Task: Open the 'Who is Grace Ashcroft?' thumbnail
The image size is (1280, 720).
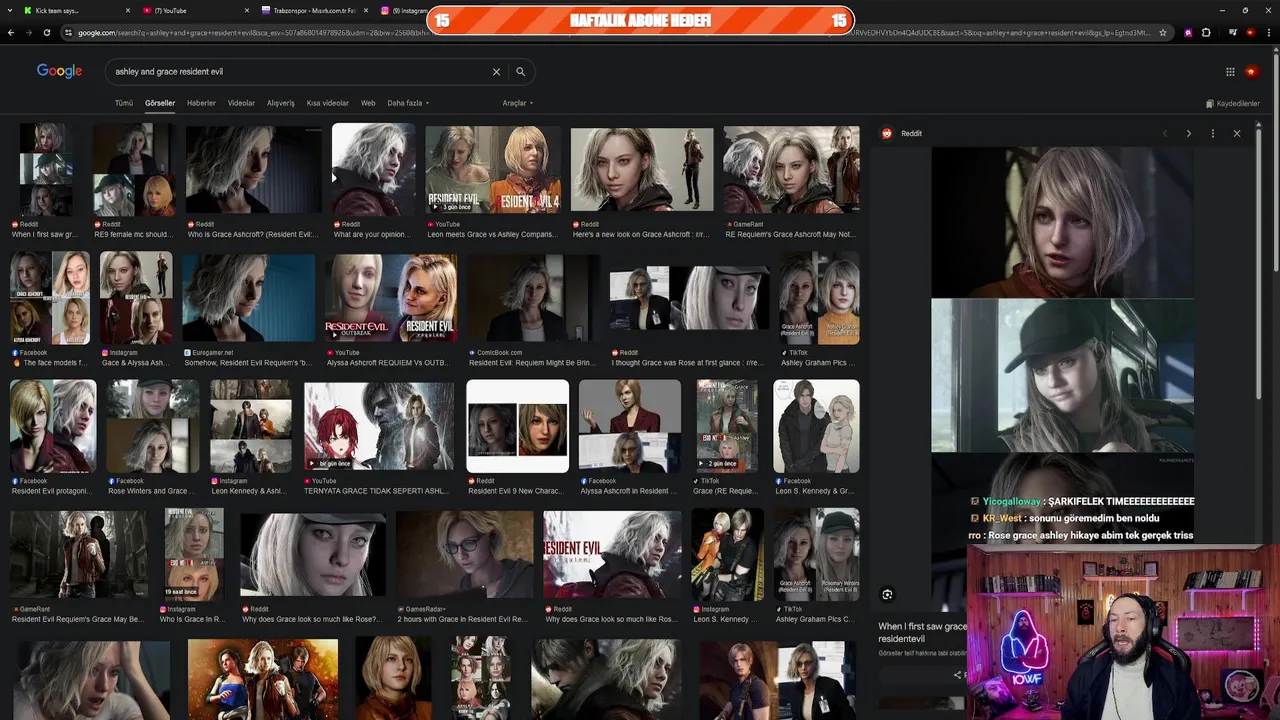Action: pos(254,169)
